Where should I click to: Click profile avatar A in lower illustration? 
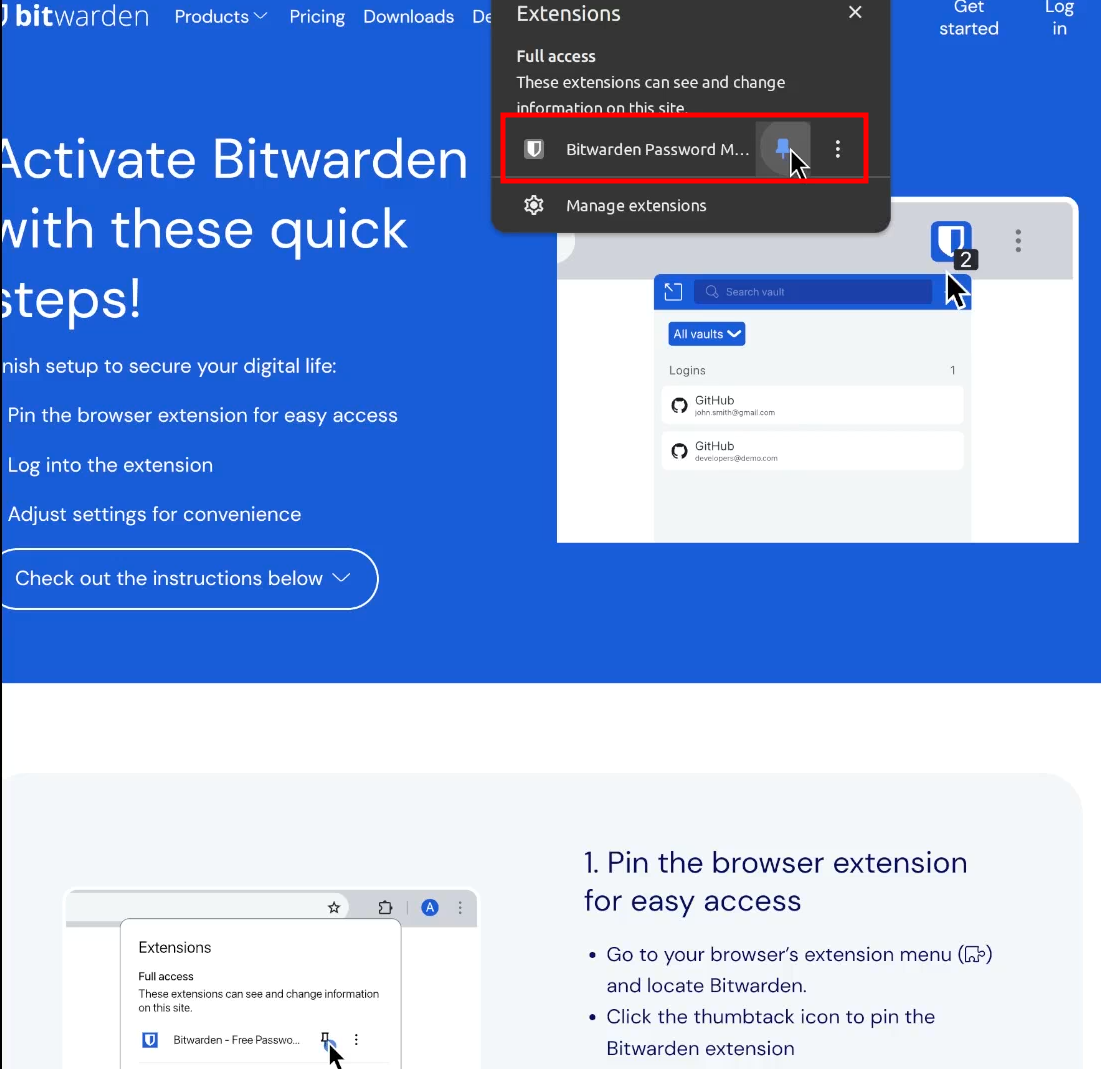(x=430, y=907)
